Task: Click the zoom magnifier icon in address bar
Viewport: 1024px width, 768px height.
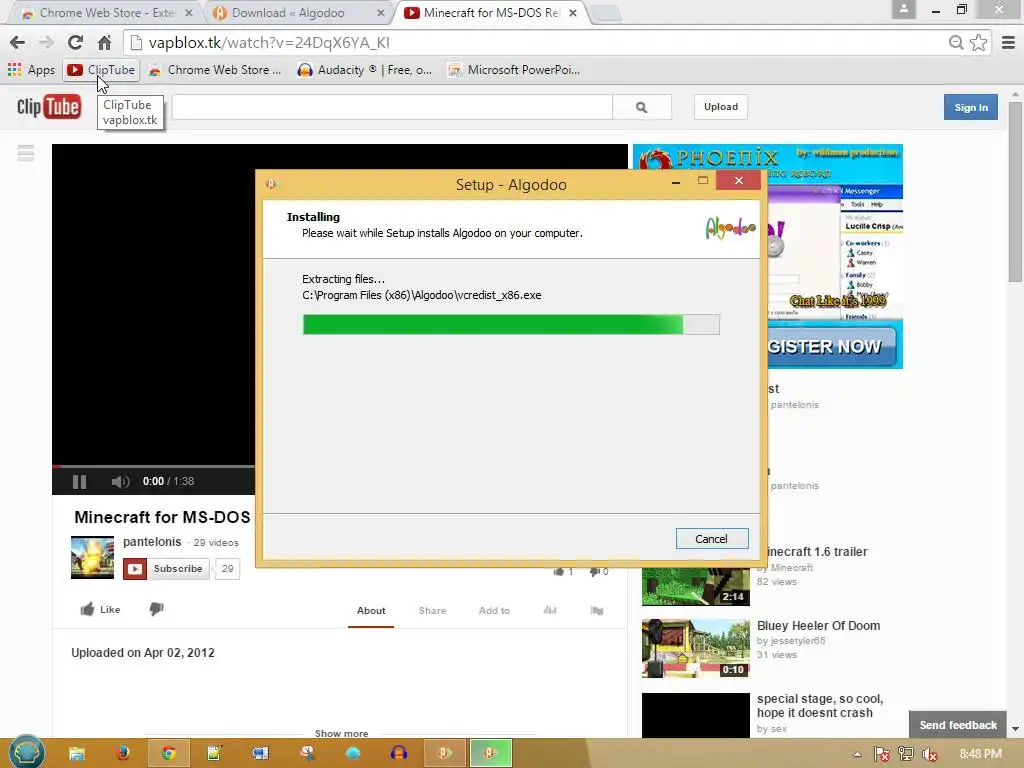Action: point(955,42)
